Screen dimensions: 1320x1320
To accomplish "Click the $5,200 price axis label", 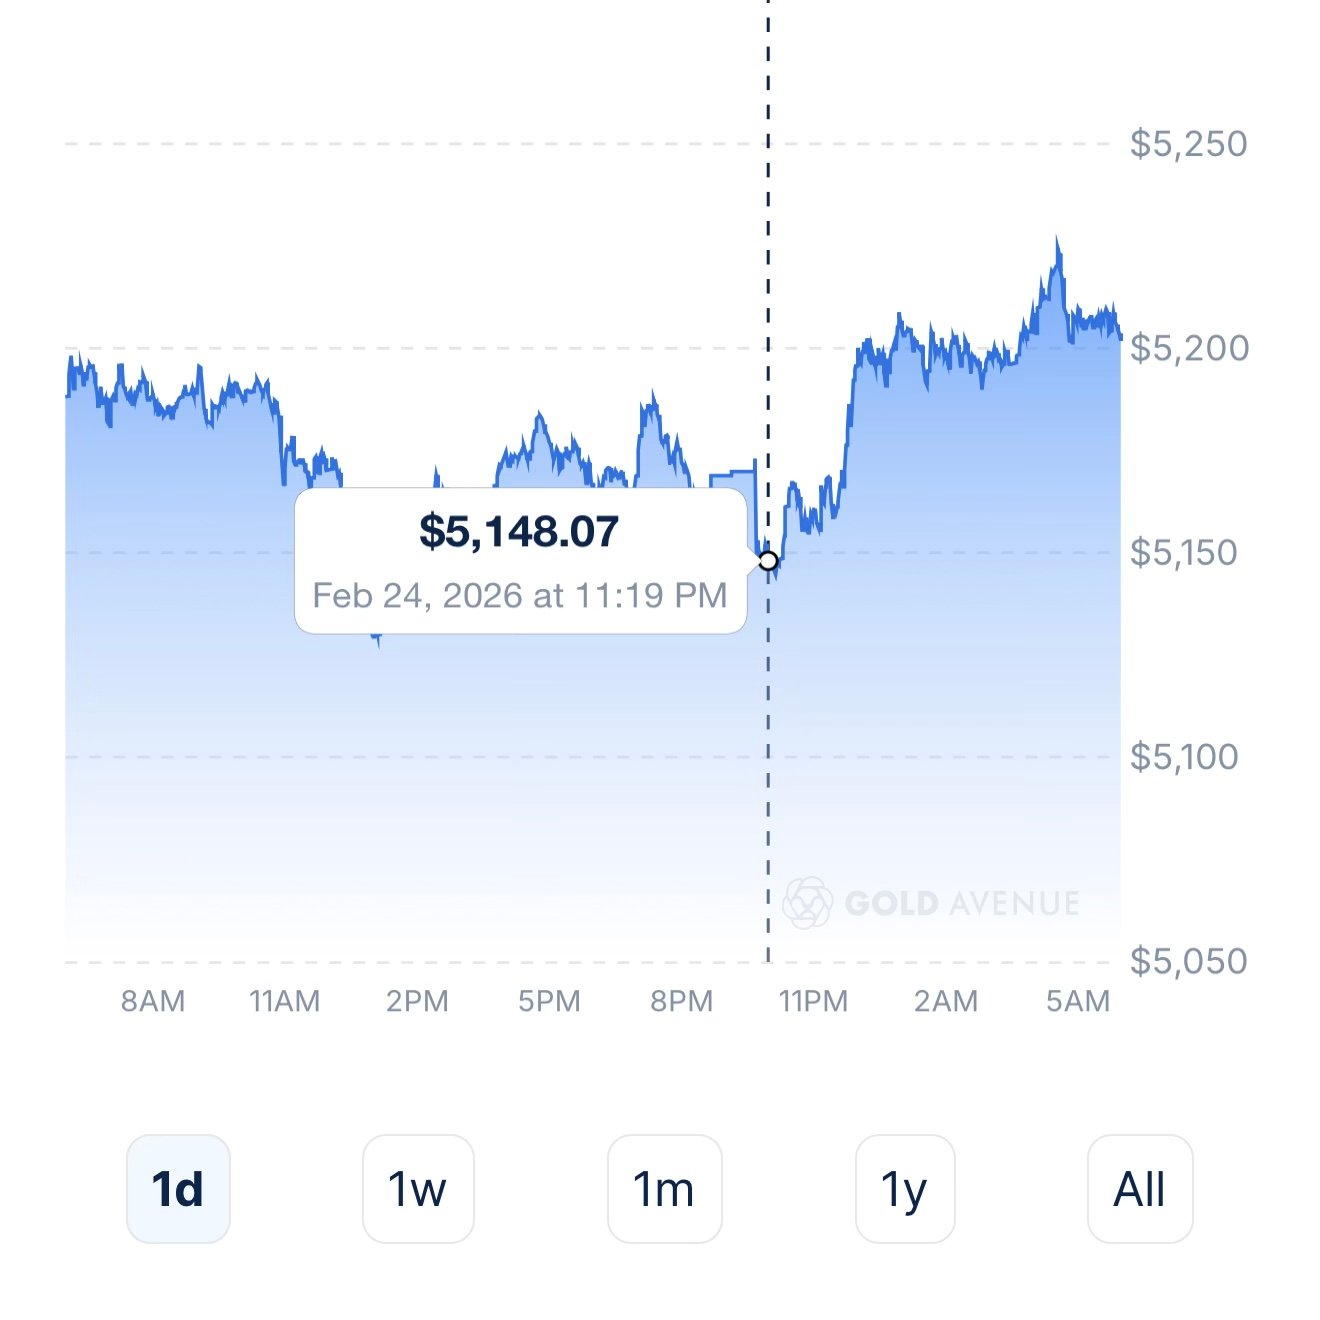I will pyautogui.click(x=1188, y=348).
